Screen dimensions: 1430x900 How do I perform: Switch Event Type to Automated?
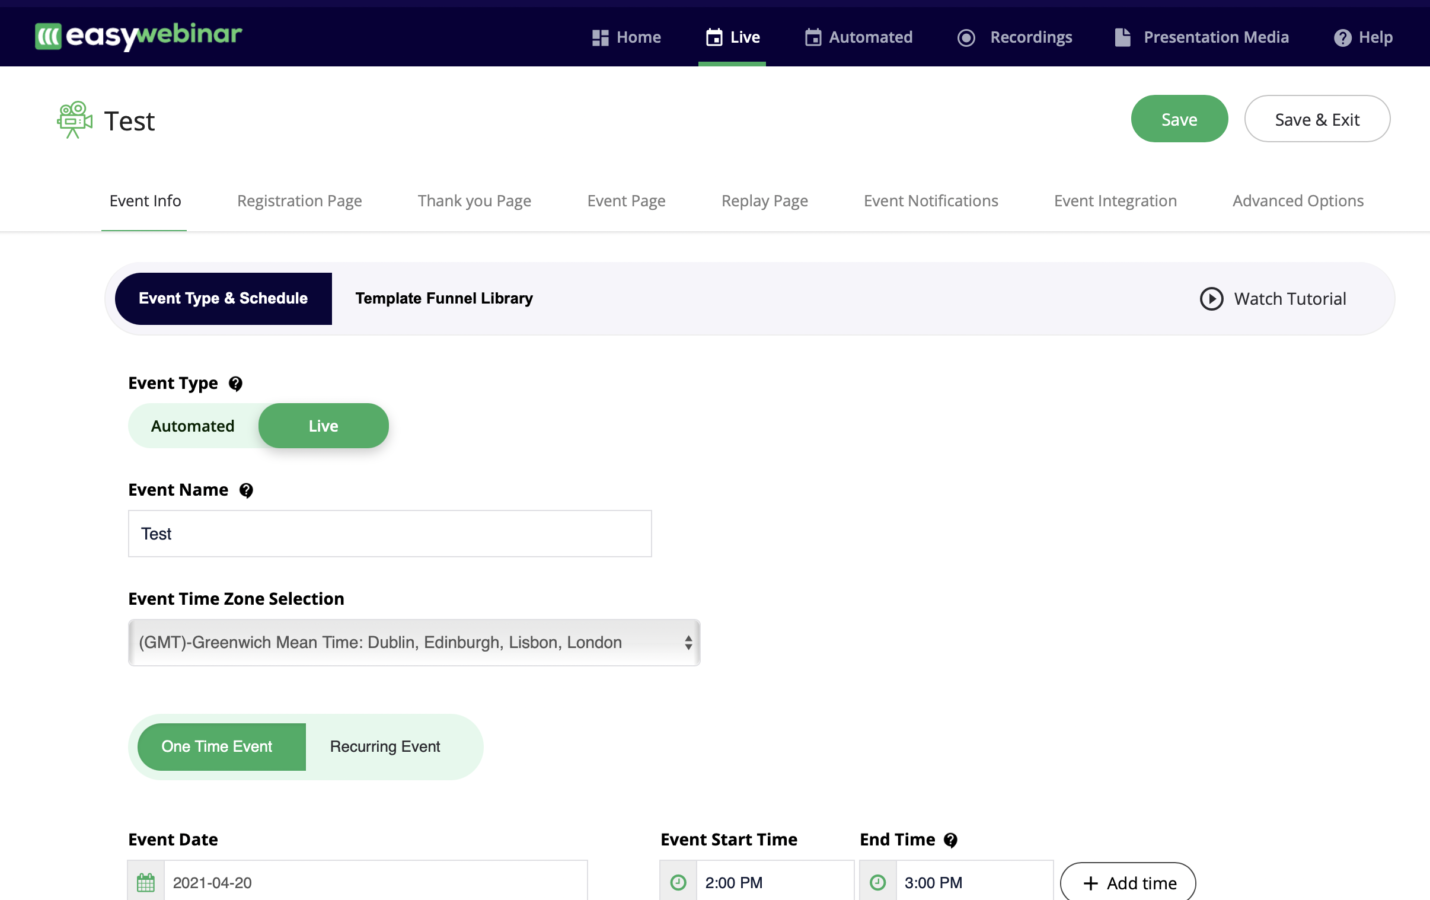192,425
